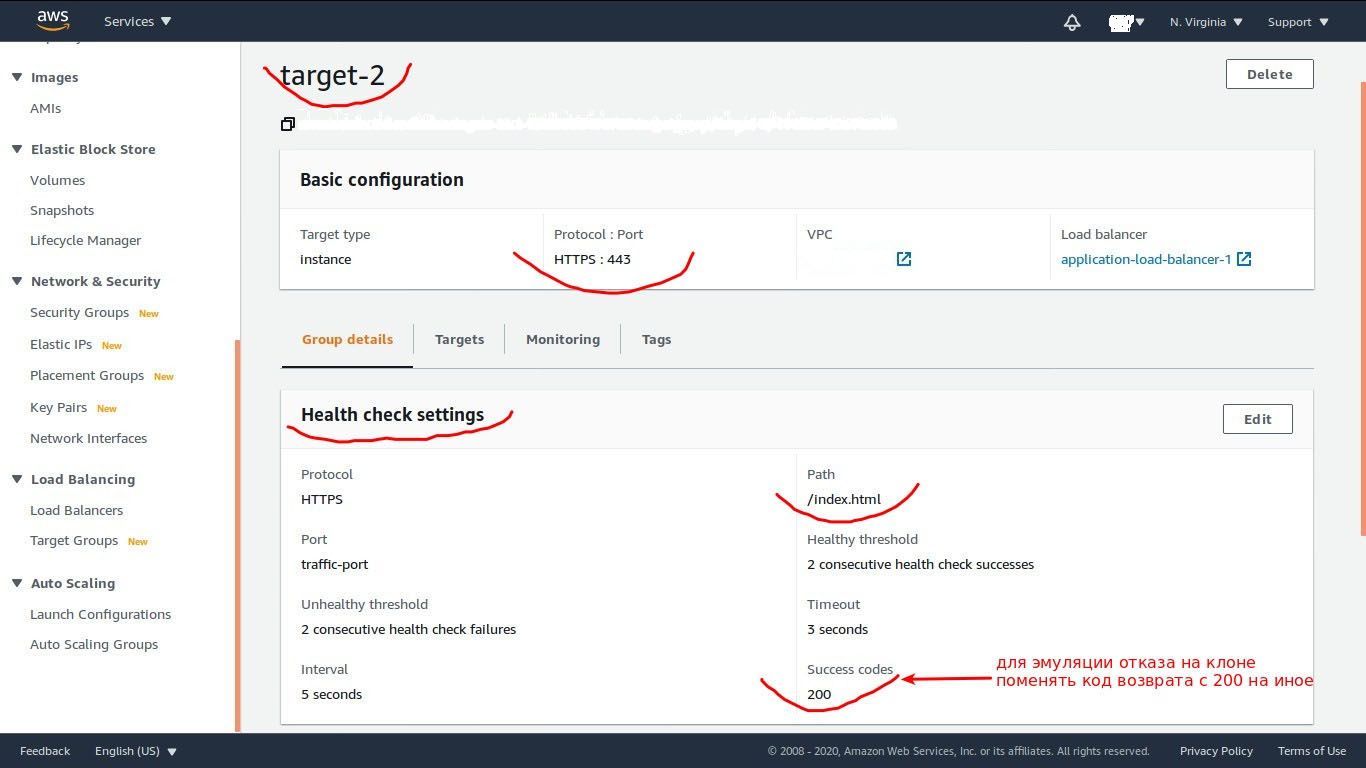This screenshot has width=1366, height=768.
Task: Open load balancer external link icon
Action: [x=1244, y=259]
